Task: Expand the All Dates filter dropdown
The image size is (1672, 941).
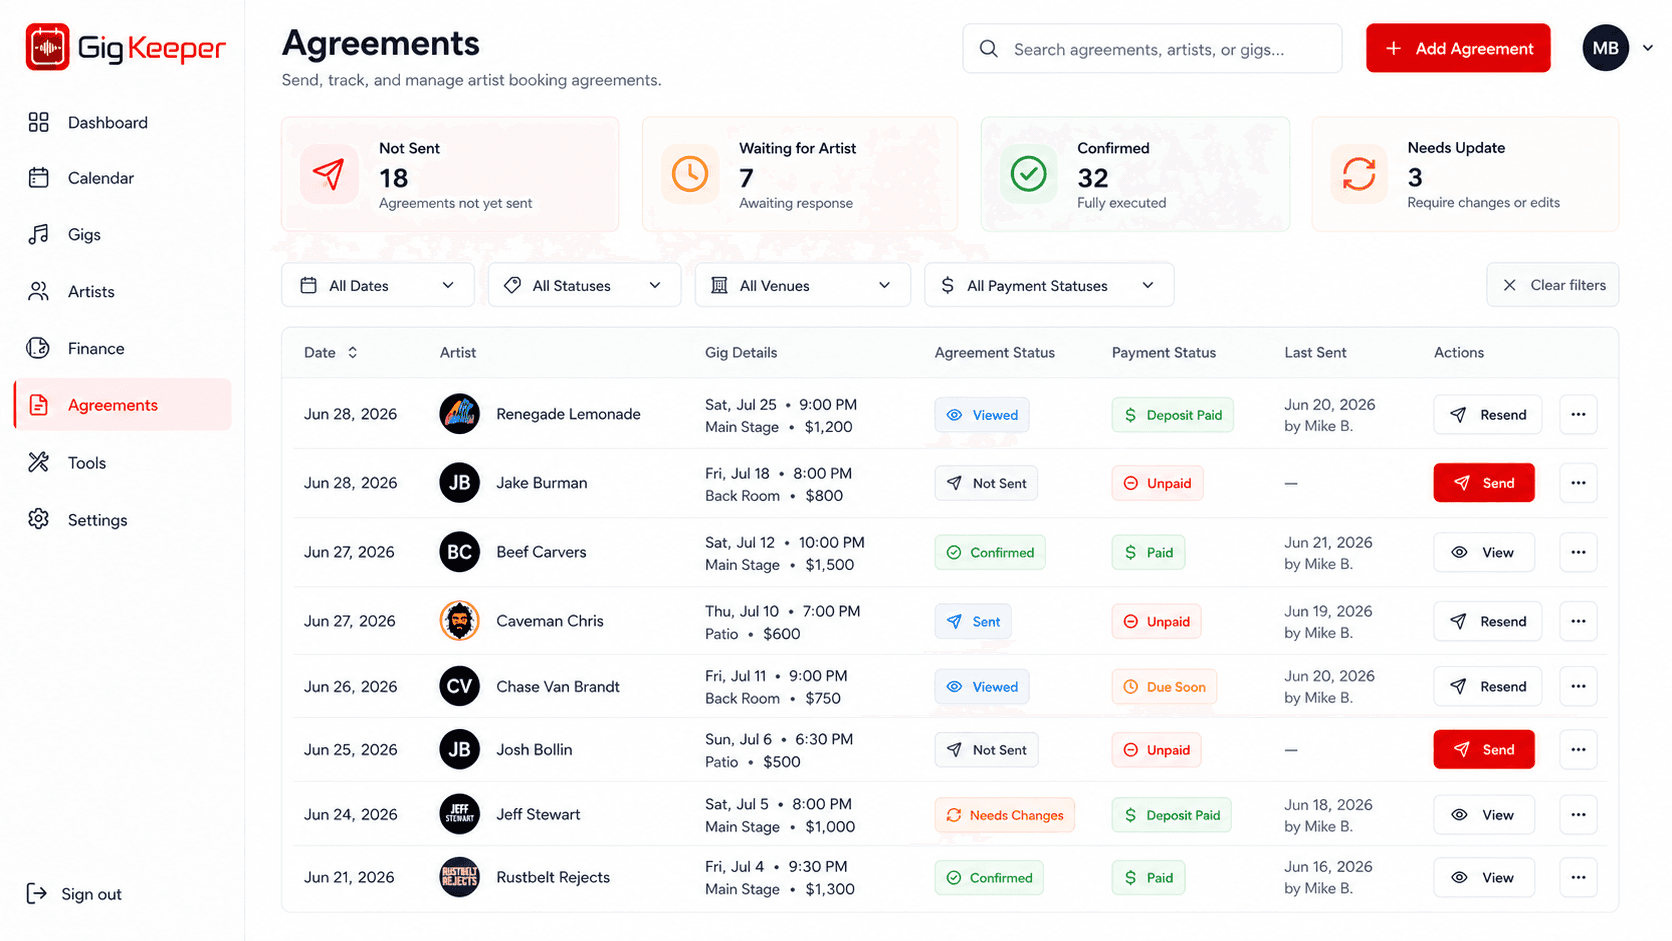Action: point(377,285)
